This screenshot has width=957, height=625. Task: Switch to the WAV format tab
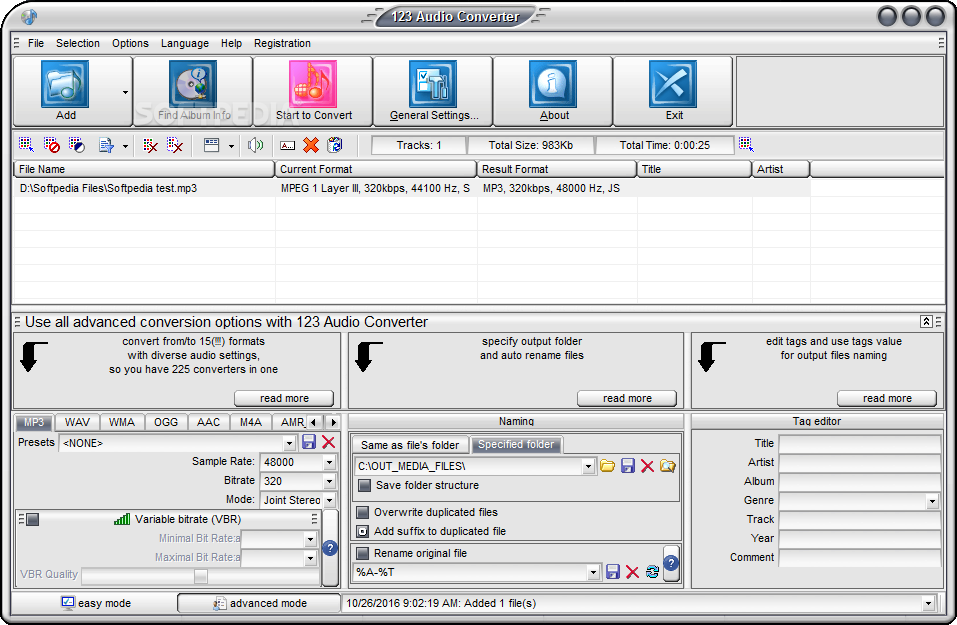tap(77, 422)
